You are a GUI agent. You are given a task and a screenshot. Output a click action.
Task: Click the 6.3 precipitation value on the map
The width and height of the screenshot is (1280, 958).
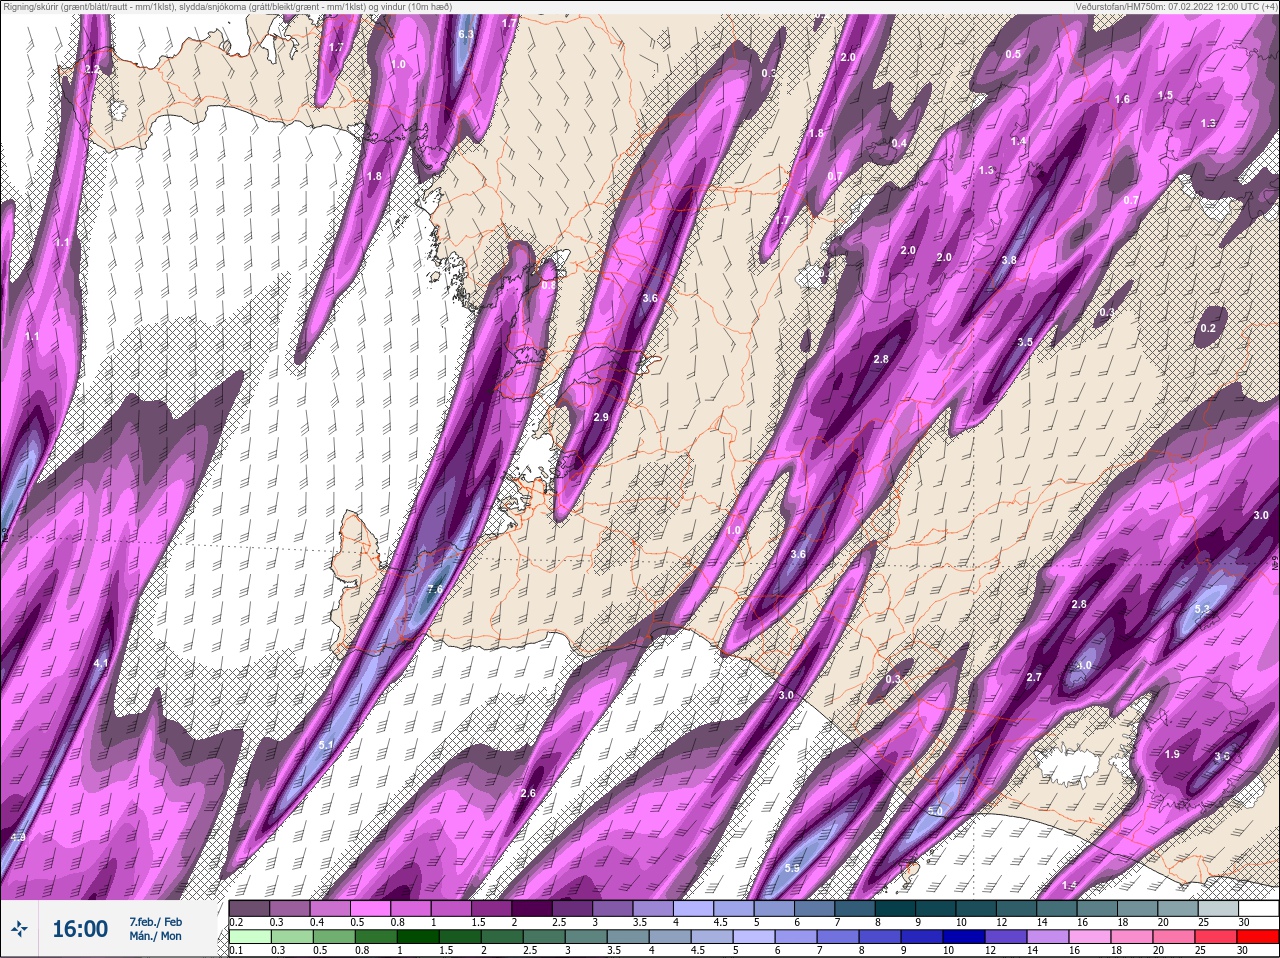465,34
